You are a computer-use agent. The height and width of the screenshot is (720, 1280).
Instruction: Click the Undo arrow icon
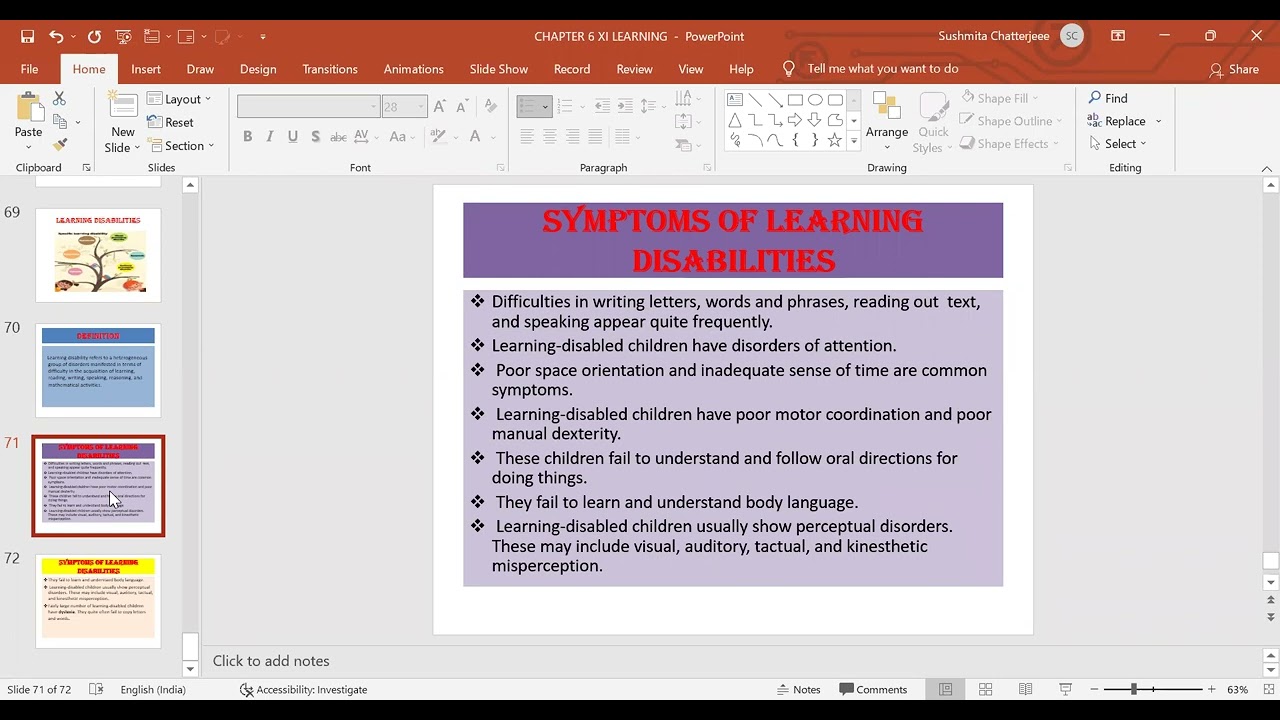point(56,36)
